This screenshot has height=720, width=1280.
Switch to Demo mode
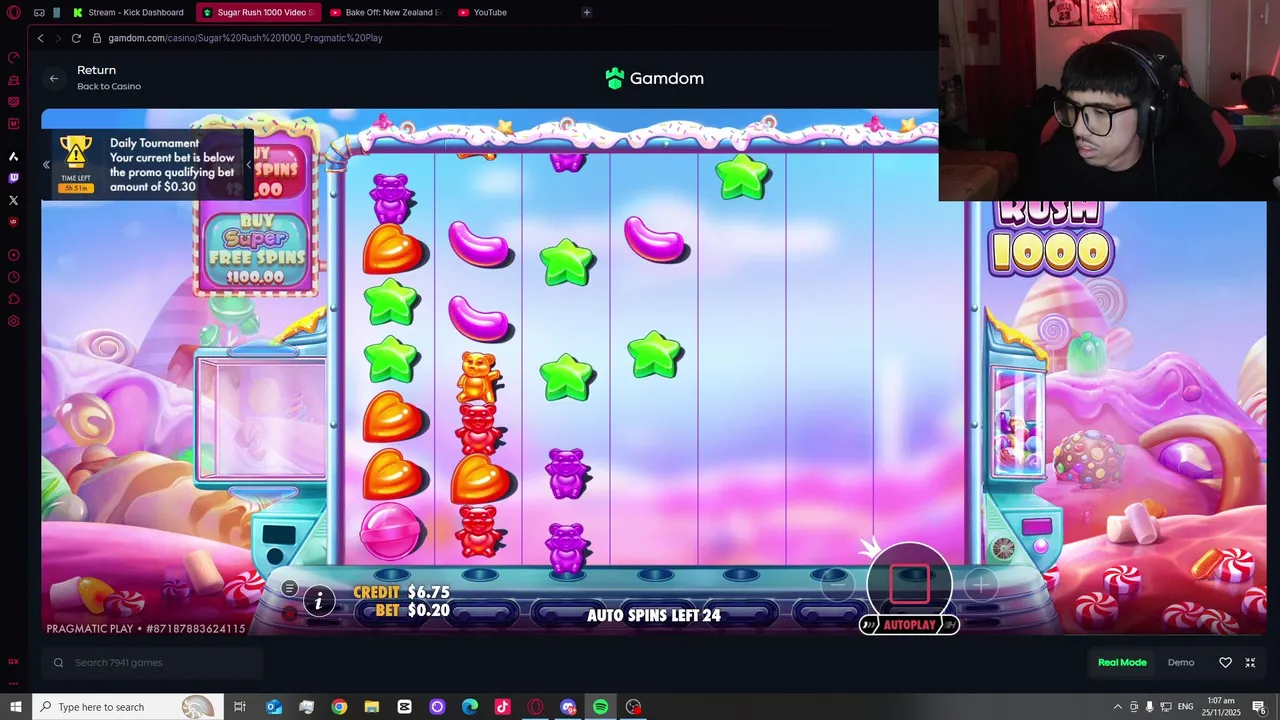click(1181, 662)
